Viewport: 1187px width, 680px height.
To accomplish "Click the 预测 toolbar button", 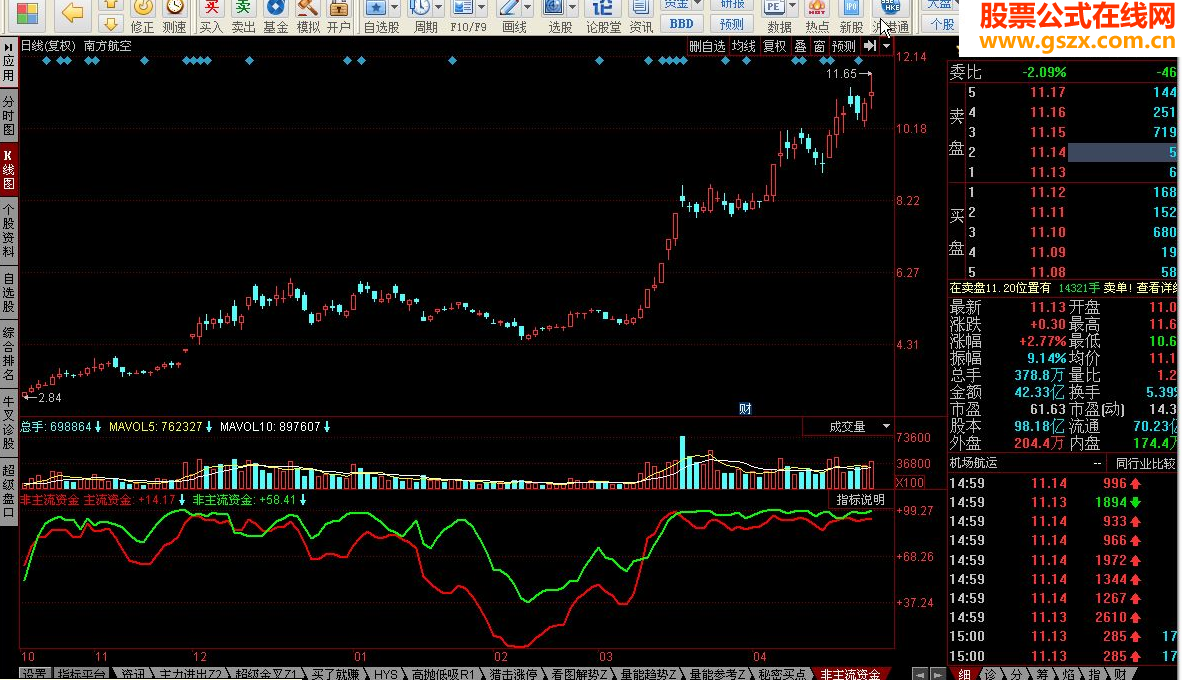I will pyautogui.click(x=731, y=24).
